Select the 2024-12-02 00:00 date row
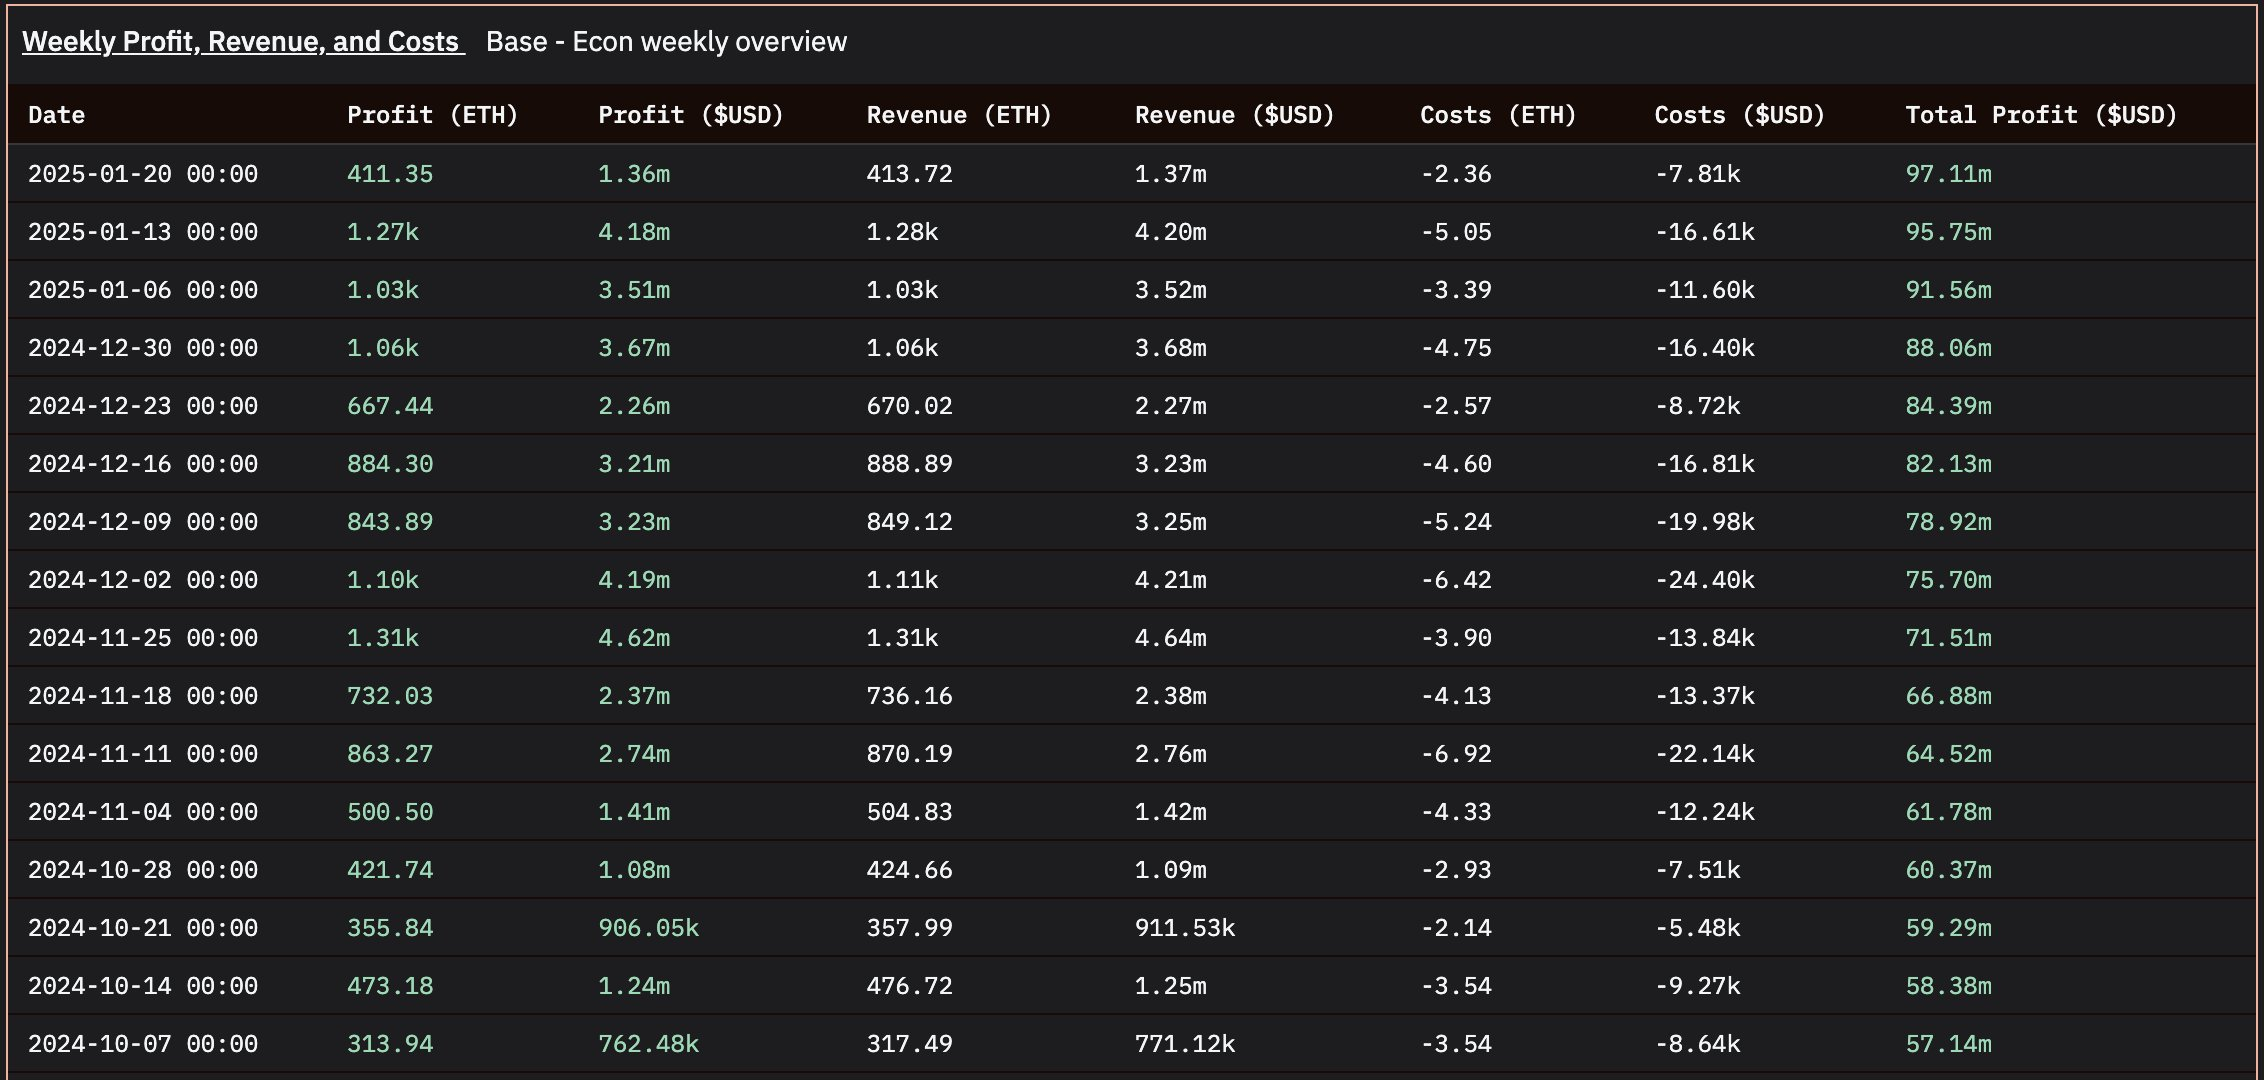This screenshot has height=1080, width=2264. pos(143,580)
